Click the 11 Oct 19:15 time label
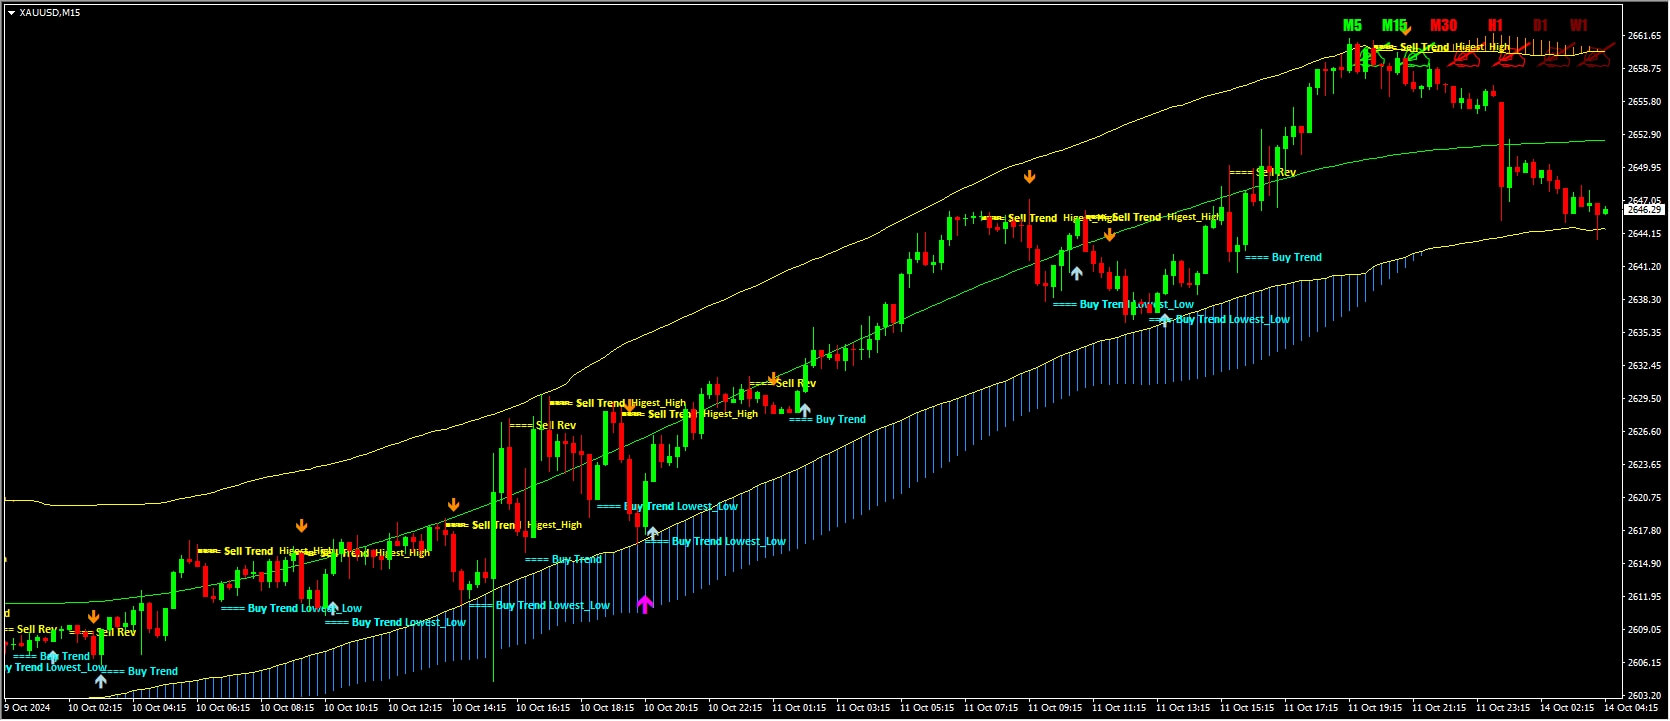The width and height of the screenshot is (1670, 721). coord(1375,709)
